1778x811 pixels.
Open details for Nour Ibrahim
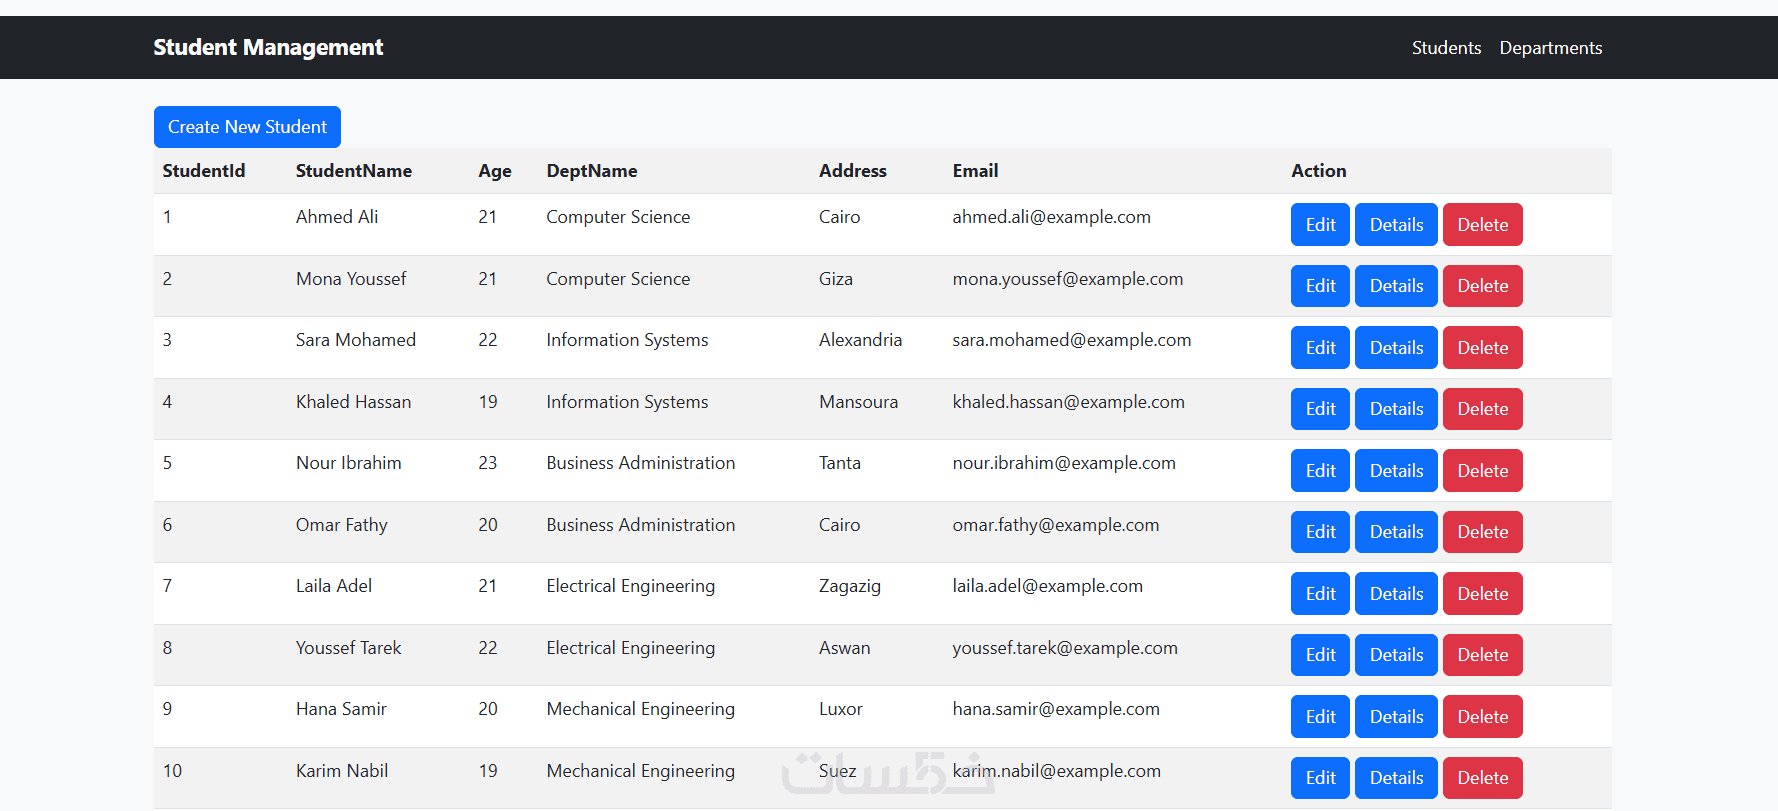[x=1396, y=470]
